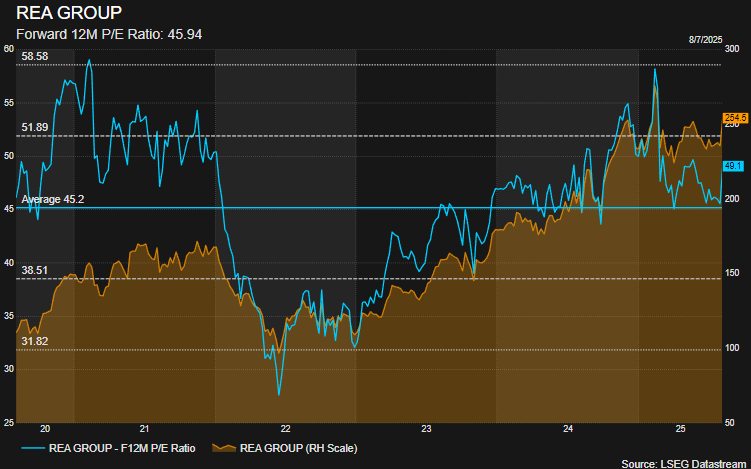Select the REA GROUP - F12M P/E Ratio legend label
This screenshot has width=751, height=469.
coord(121,448)
